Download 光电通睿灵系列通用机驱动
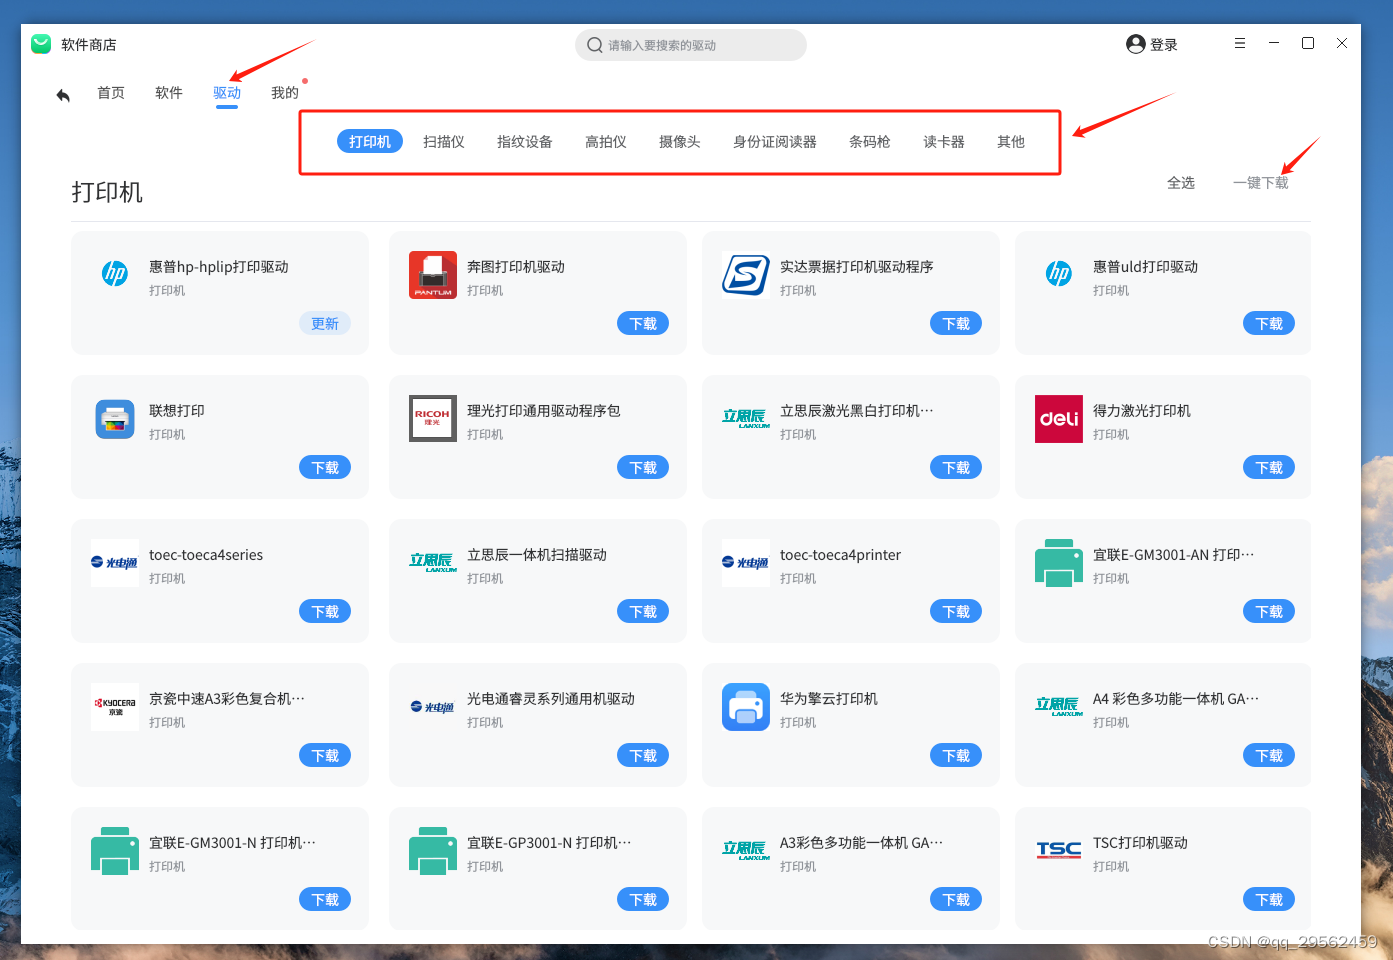 click(x=643, y=756)
